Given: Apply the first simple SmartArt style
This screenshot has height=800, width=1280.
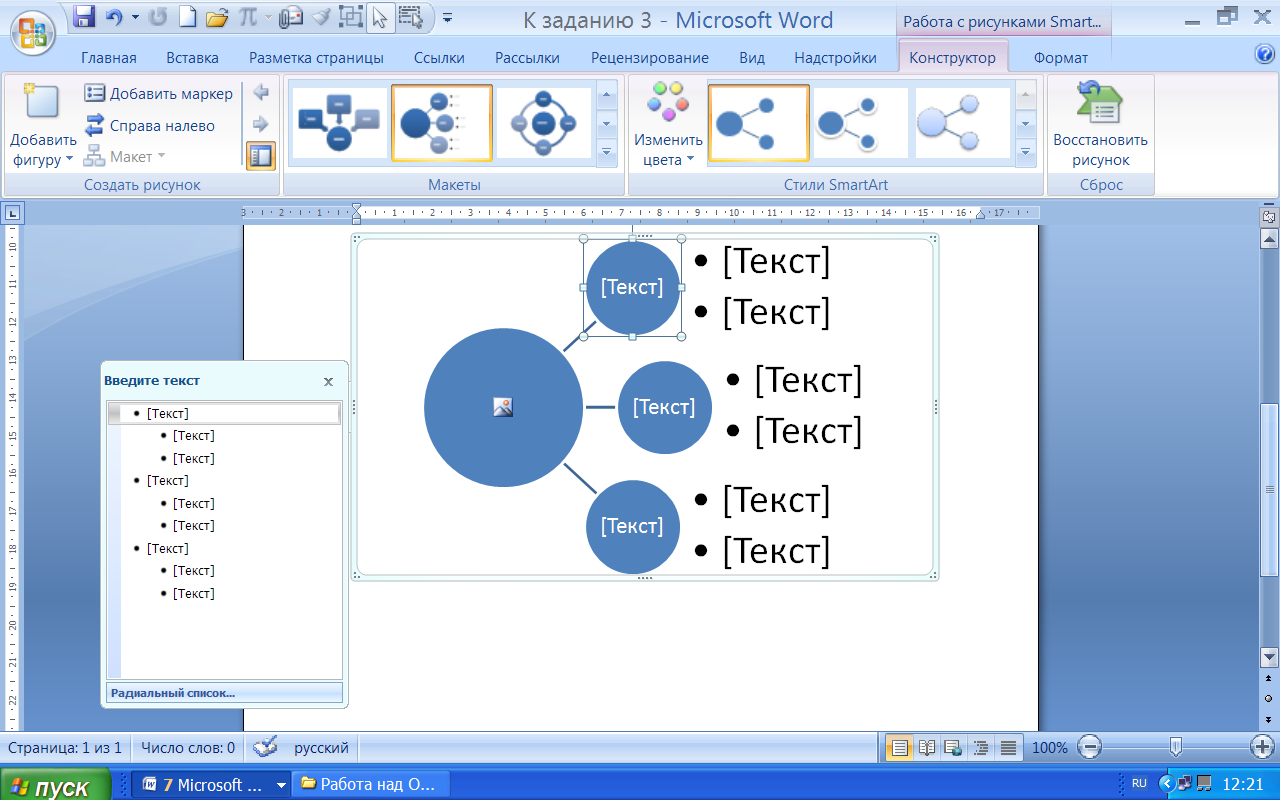Looking at the screenshot, I should click(758, 123).
